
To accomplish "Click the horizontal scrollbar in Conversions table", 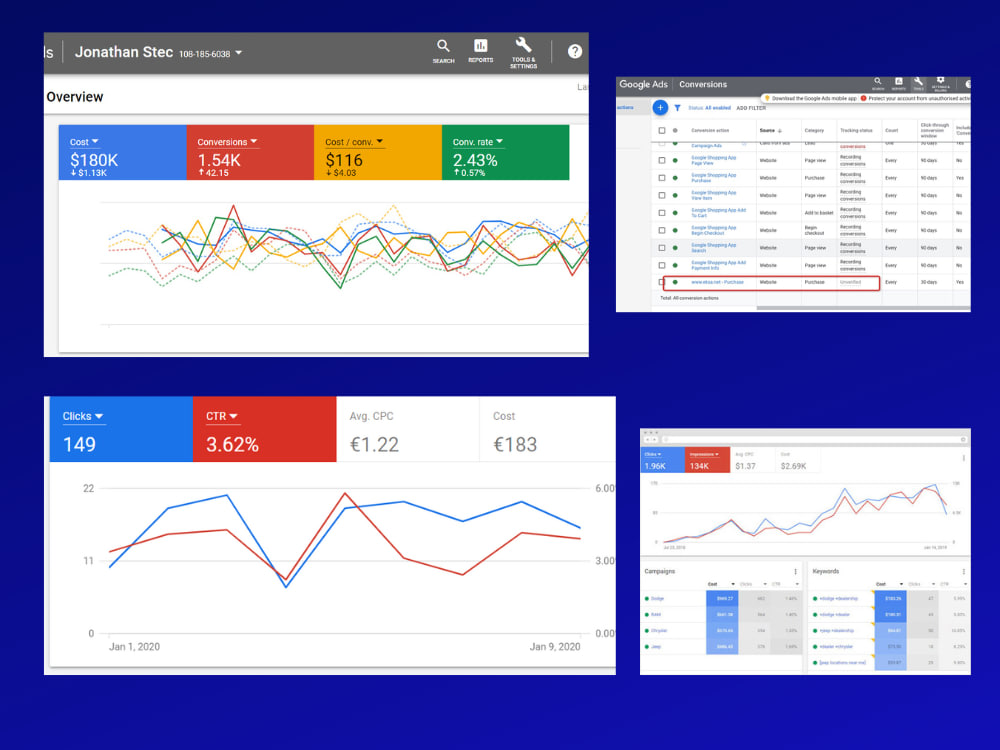I will click(863, 308).
